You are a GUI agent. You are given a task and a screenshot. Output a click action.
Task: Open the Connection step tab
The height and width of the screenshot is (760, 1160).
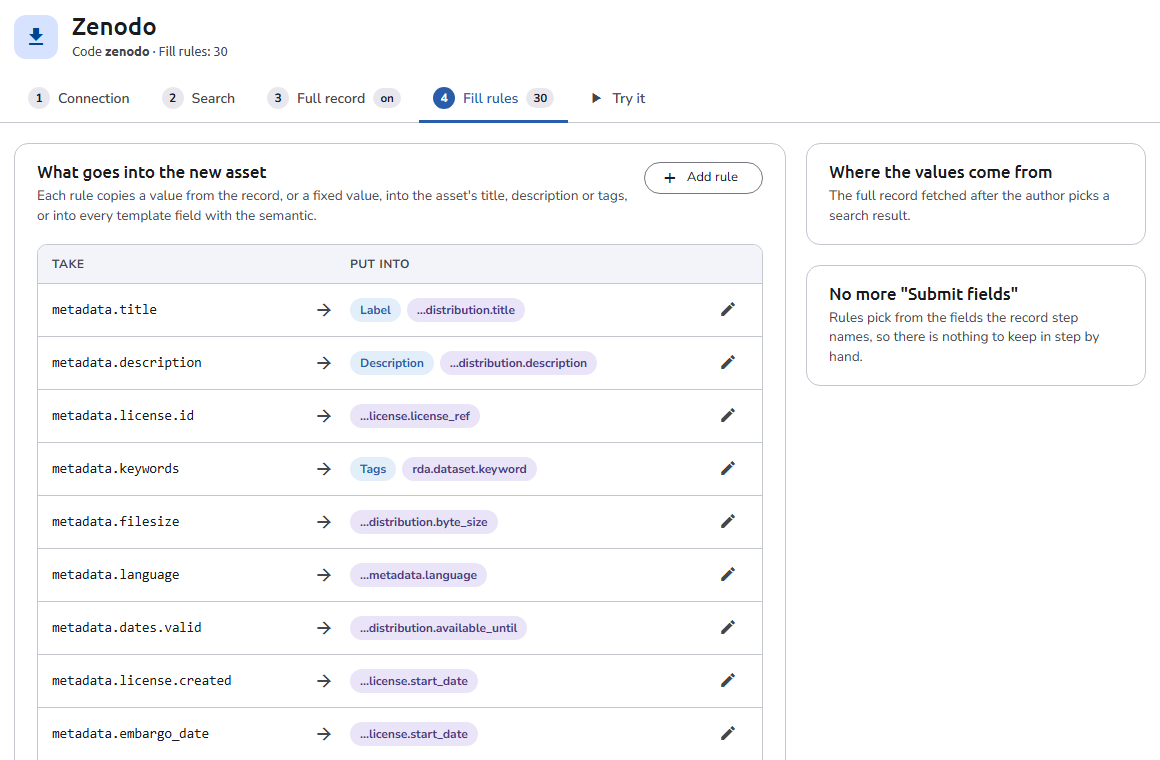[x=79, y=98]
